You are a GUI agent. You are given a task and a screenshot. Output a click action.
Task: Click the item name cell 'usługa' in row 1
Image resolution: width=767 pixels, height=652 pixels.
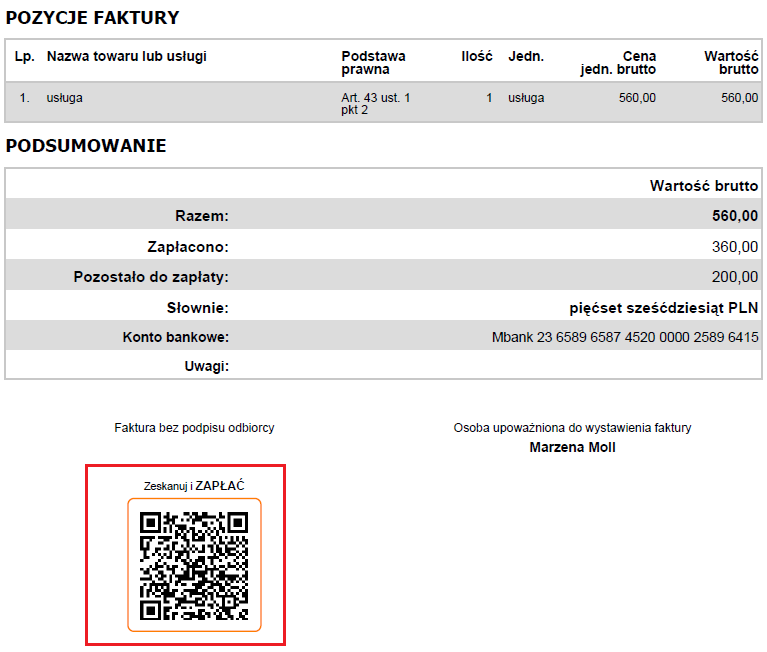tap(65, 98)
